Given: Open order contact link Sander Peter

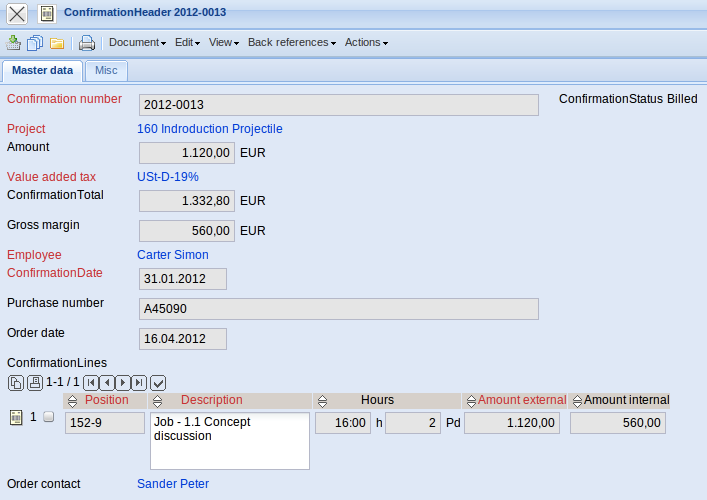Looking at the screenshot, I should point(173,484).
